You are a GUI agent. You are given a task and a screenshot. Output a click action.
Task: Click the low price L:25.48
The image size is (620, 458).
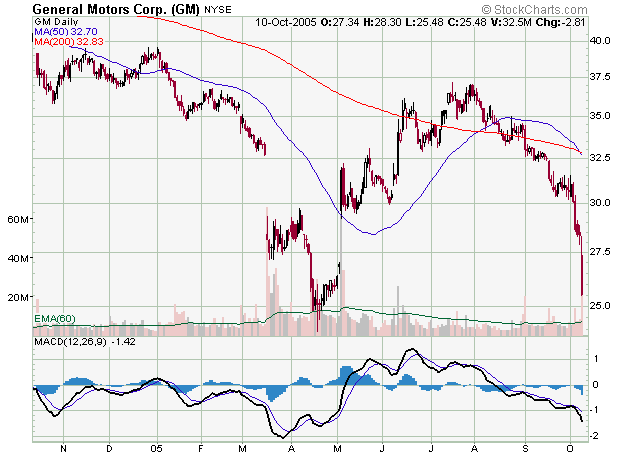pyautogui.click(x=424, y=22)
